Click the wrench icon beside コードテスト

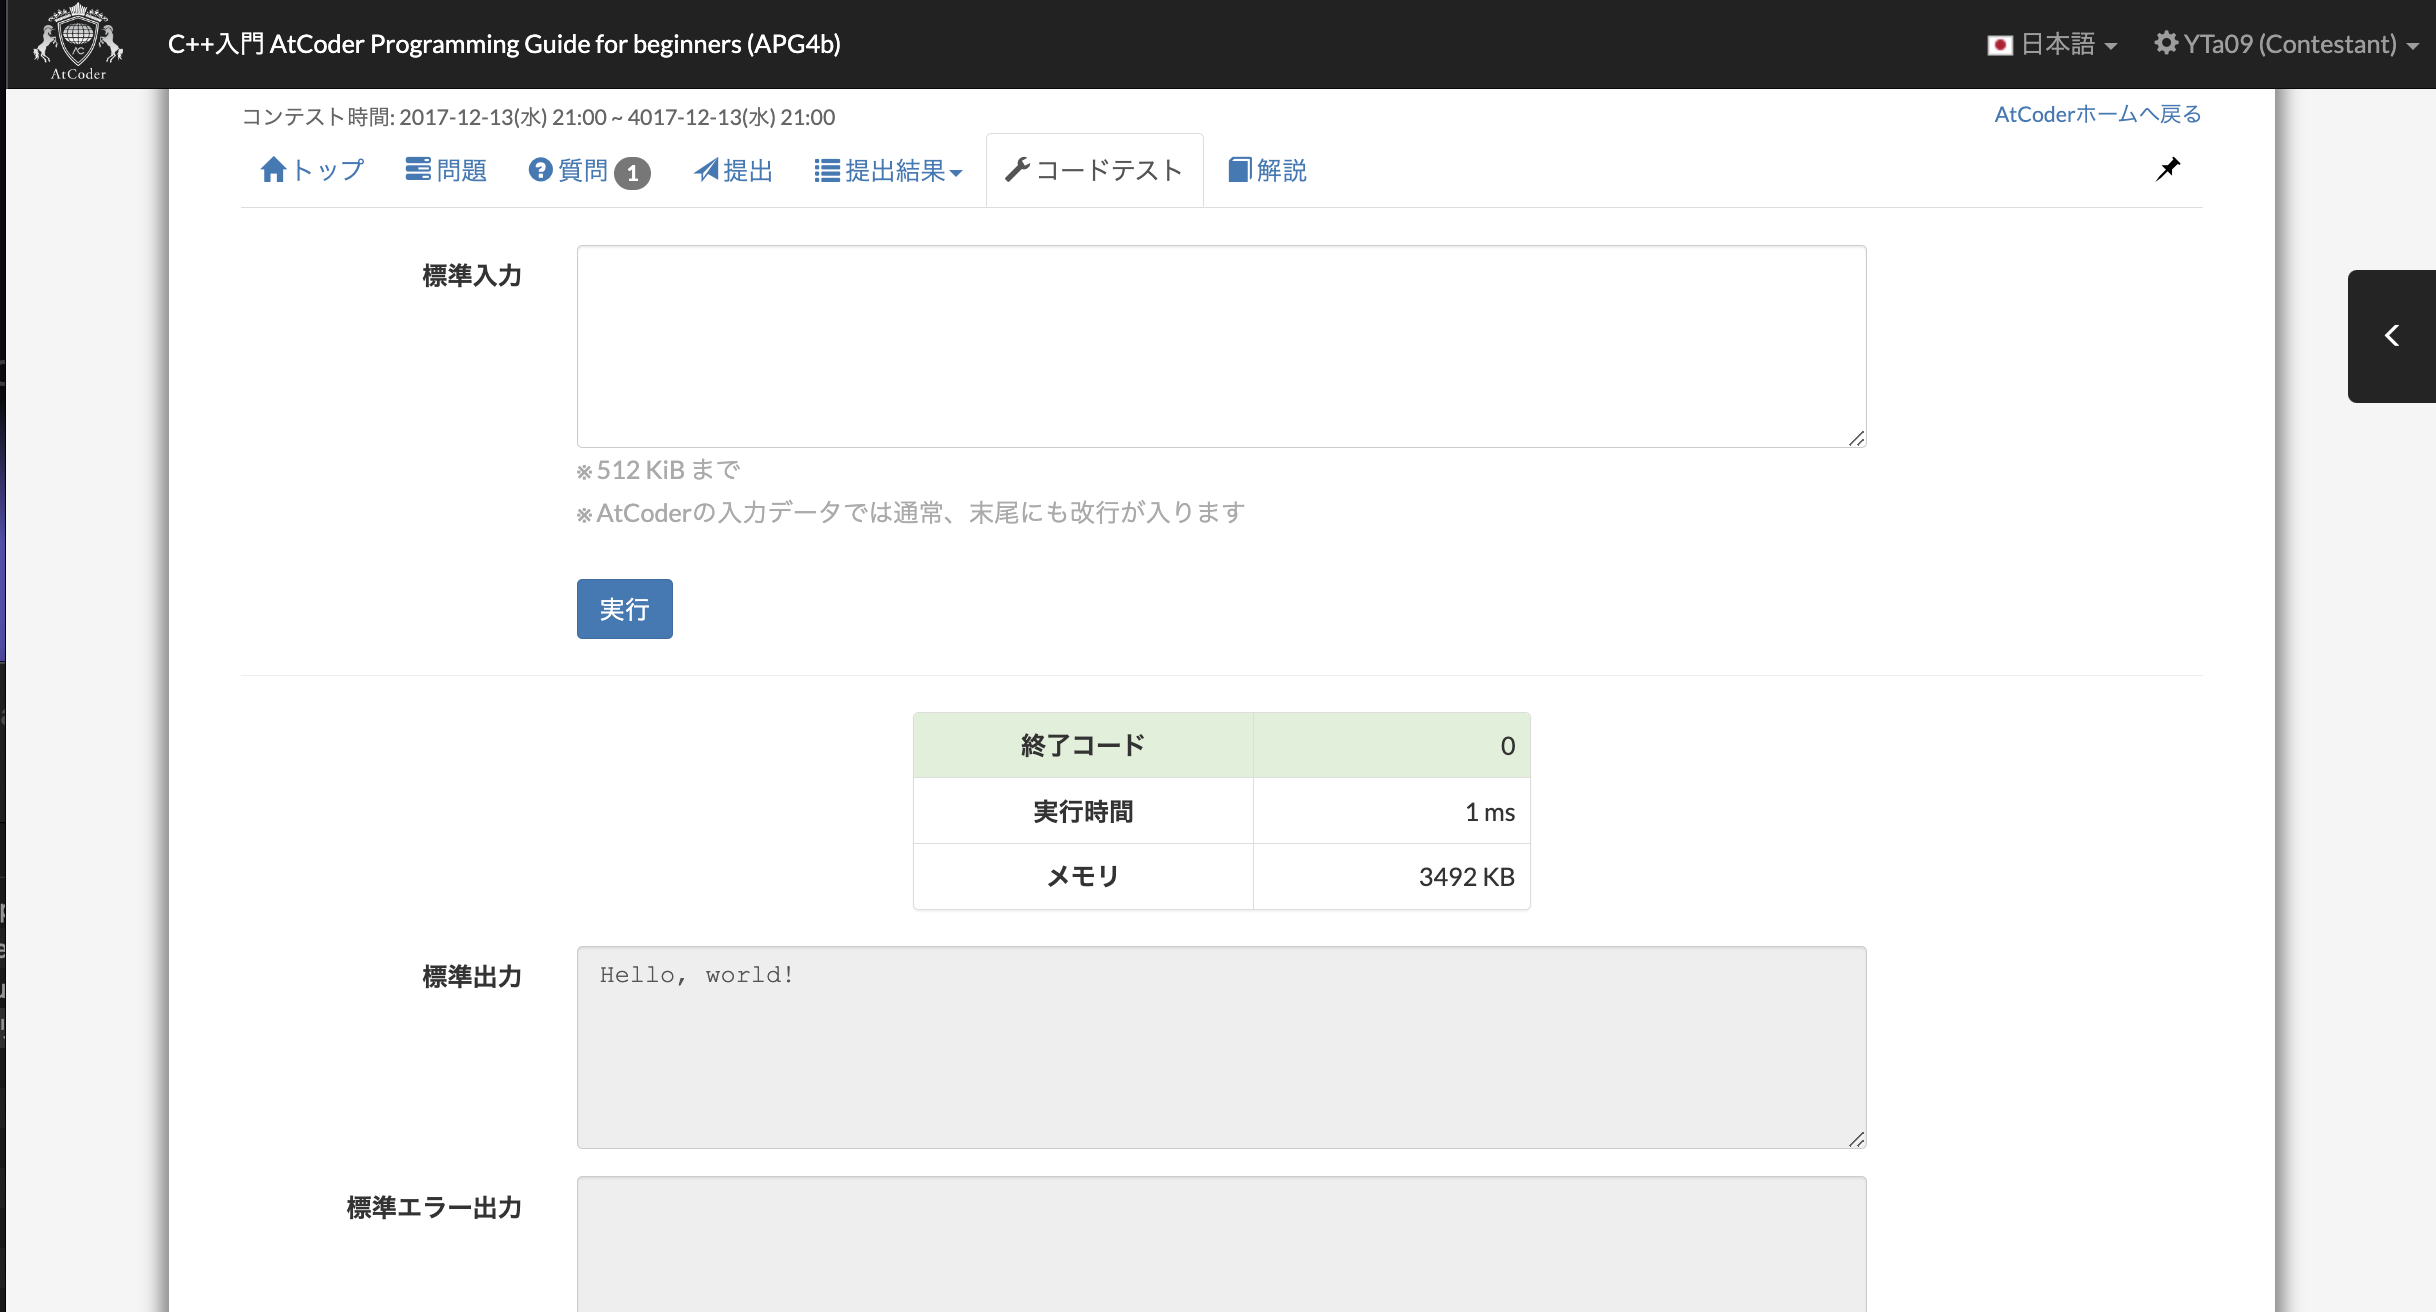click(x=1018, y=170)
